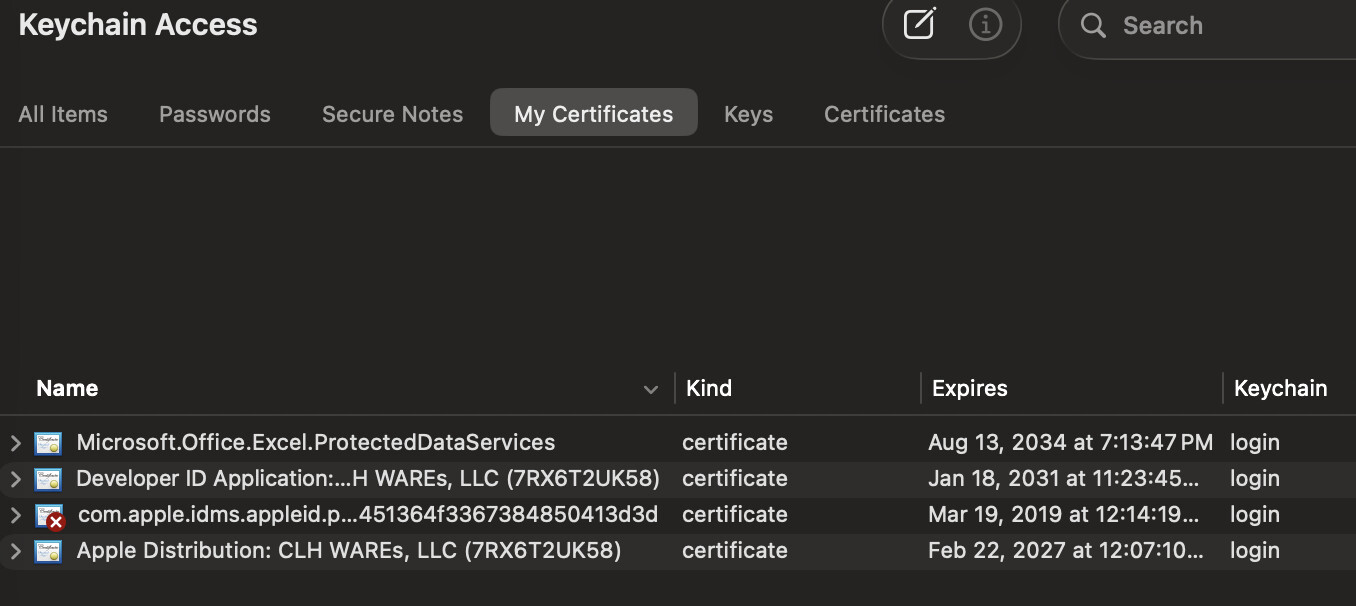Click the compose new item icon
This screenshot has height=606, width=1356.
[x=918, y=25]
